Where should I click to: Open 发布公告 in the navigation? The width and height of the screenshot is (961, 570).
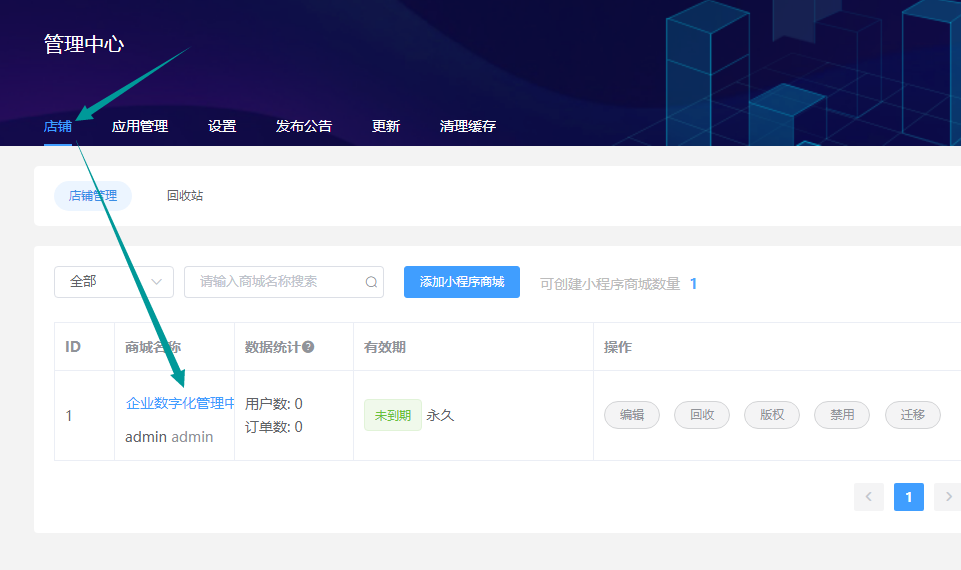[x=304, y=126]
